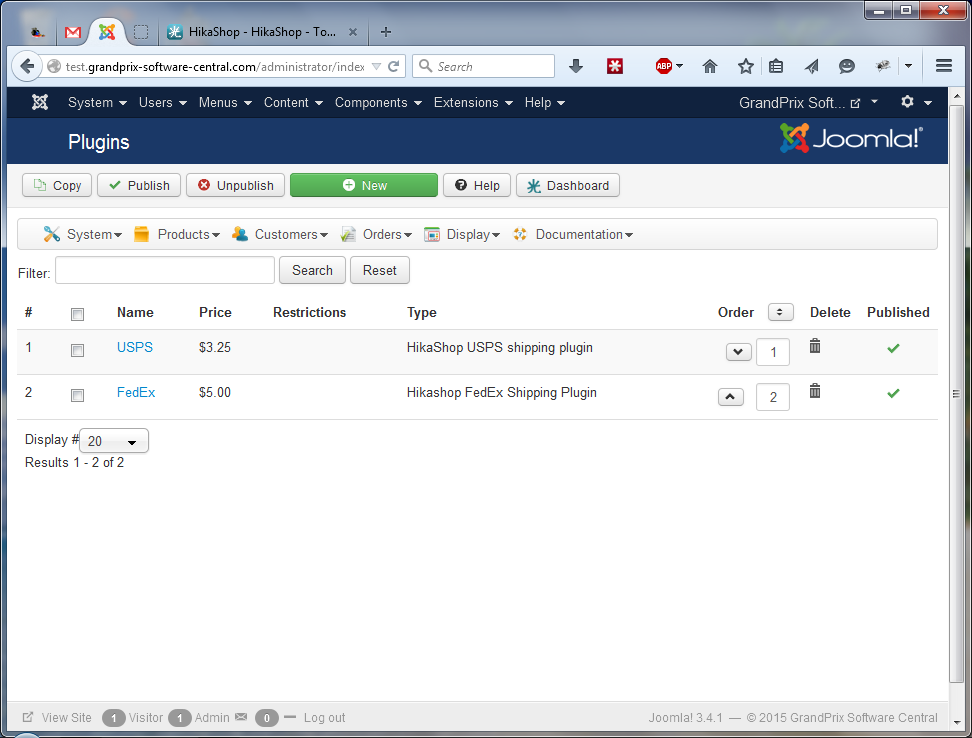The image size is (972, 738).
Task: Open the USPS plugin link
Action: pos(135,347)
